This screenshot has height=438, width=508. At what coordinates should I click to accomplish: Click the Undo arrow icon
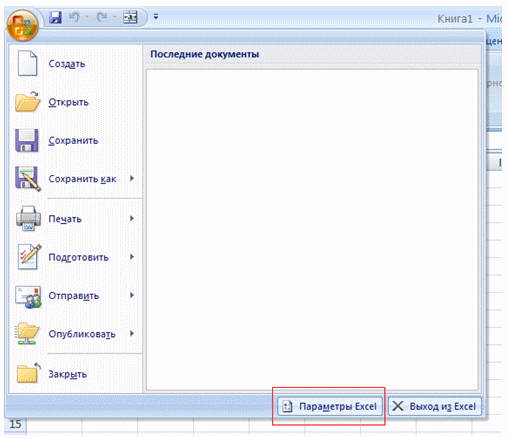(x=74, y=17)
